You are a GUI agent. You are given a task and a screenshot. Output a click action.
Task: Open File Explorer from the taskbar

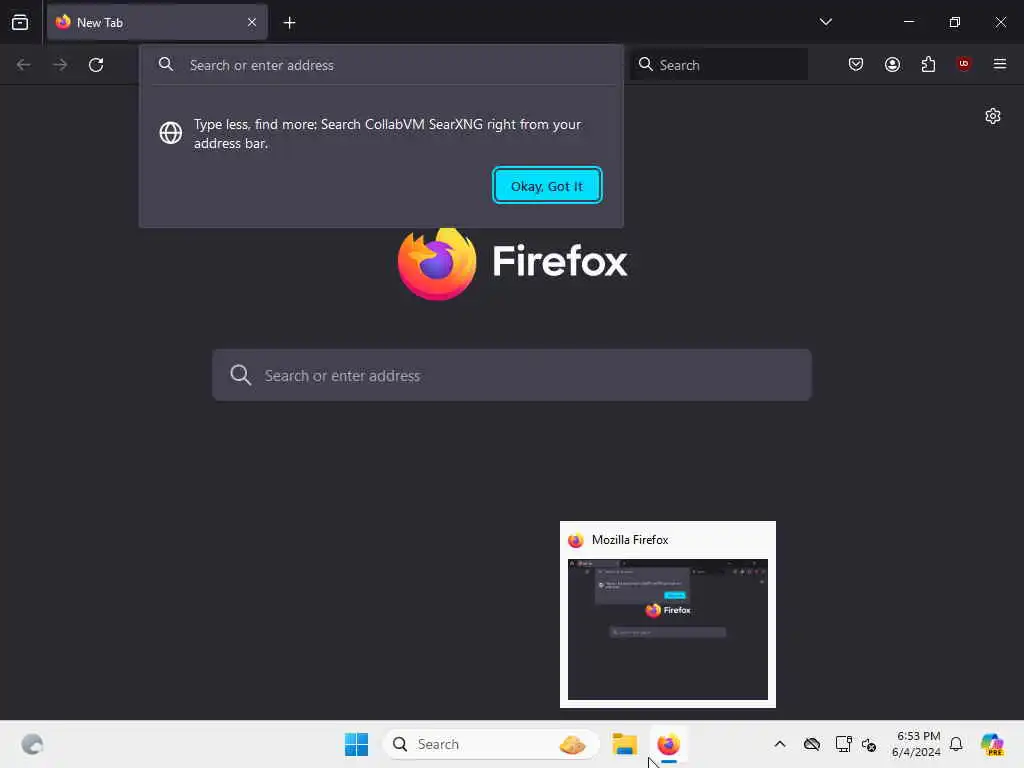(x=624, y=744)
